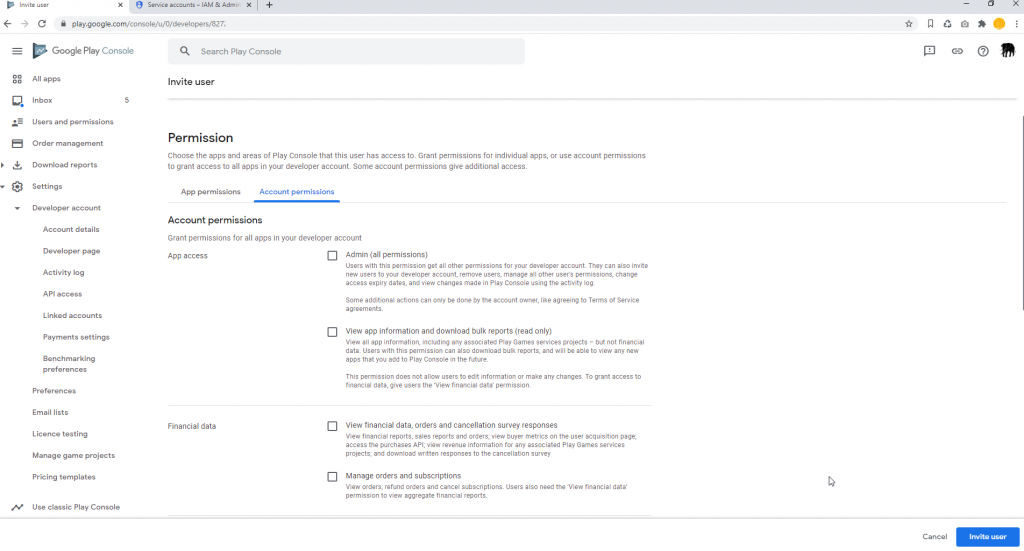Open All apps in sidebar
This screenshot has height=551, width=1024.
[x=46, y=79]
